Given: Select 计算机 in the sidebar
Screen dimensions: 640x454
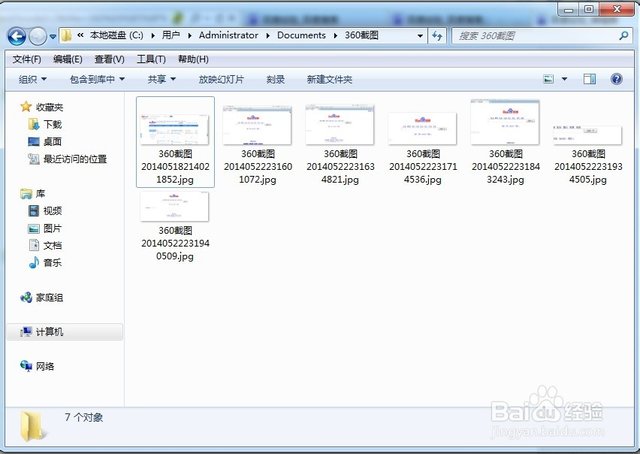Looking at the screenshot, I should point(49,332).
